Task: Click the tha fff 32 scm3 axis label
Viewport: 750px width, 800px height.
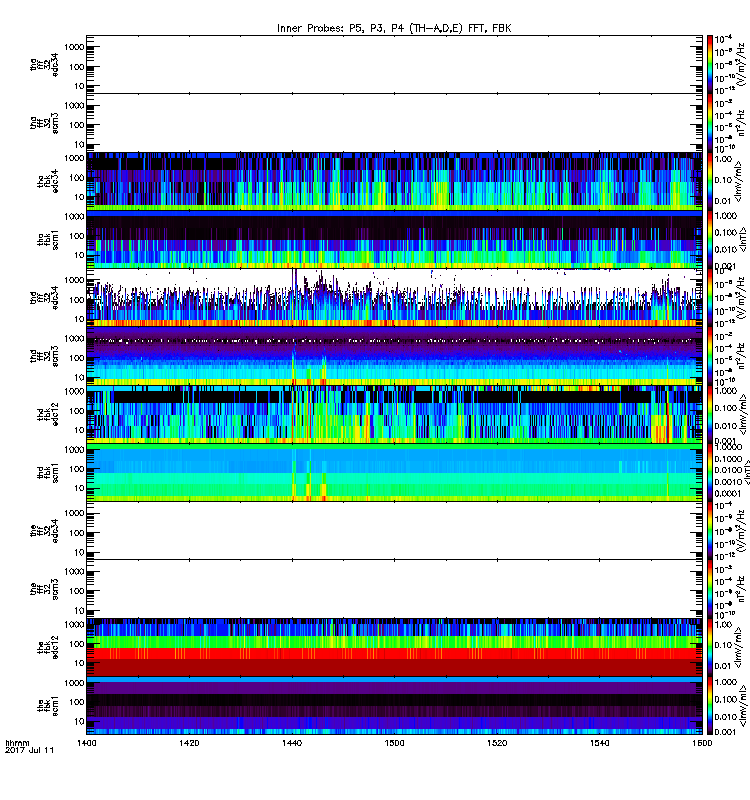Action: pos(44,123)
